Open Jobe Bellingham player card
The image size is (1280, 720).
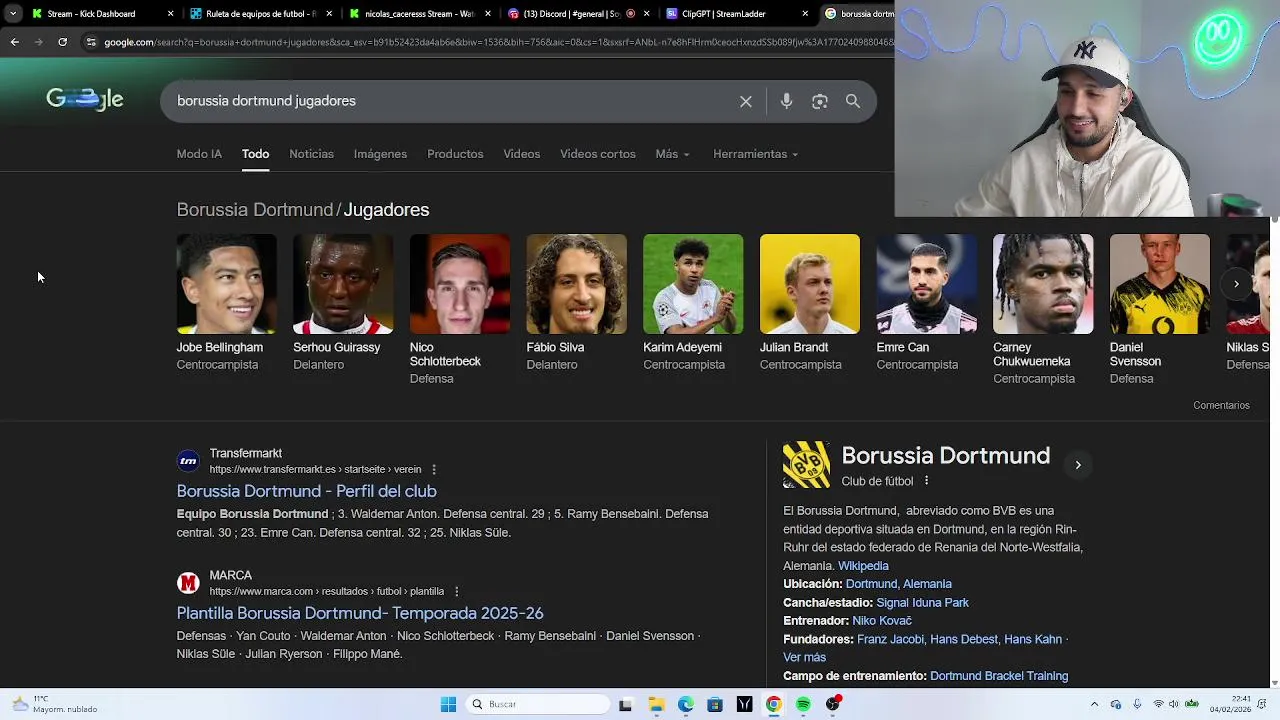pyautogui.click(x=226, y=303)
